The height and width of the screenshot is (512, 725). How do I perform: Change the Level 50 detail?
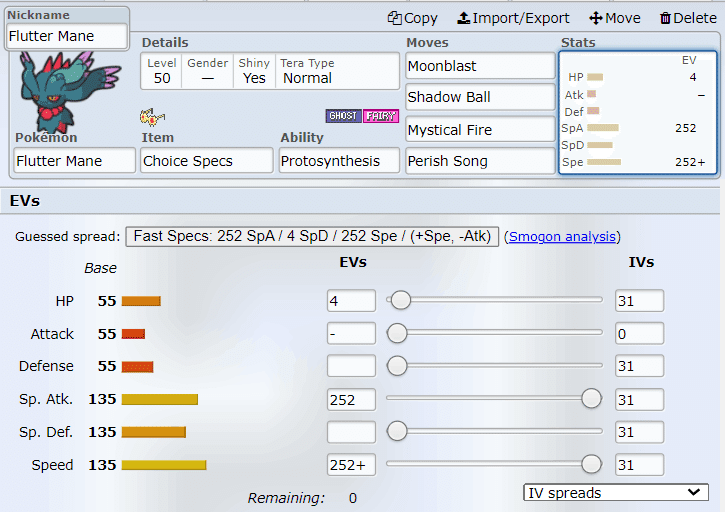click(x=162, y=71)
